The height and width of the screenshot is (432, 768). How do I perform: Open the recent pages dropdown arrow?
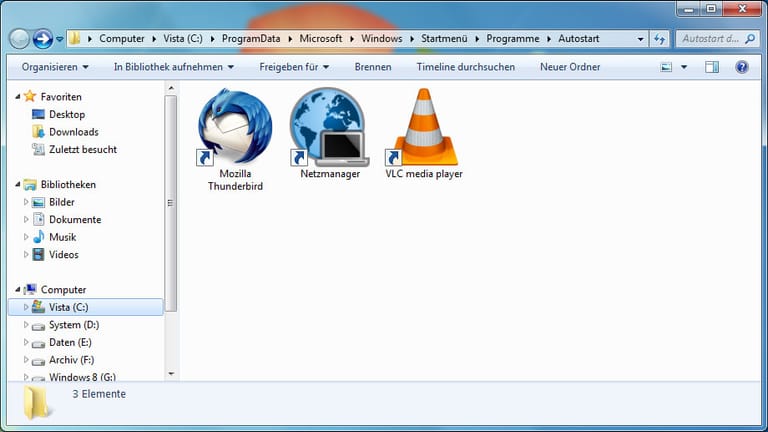pyautogui.click(x=59, y=39)
